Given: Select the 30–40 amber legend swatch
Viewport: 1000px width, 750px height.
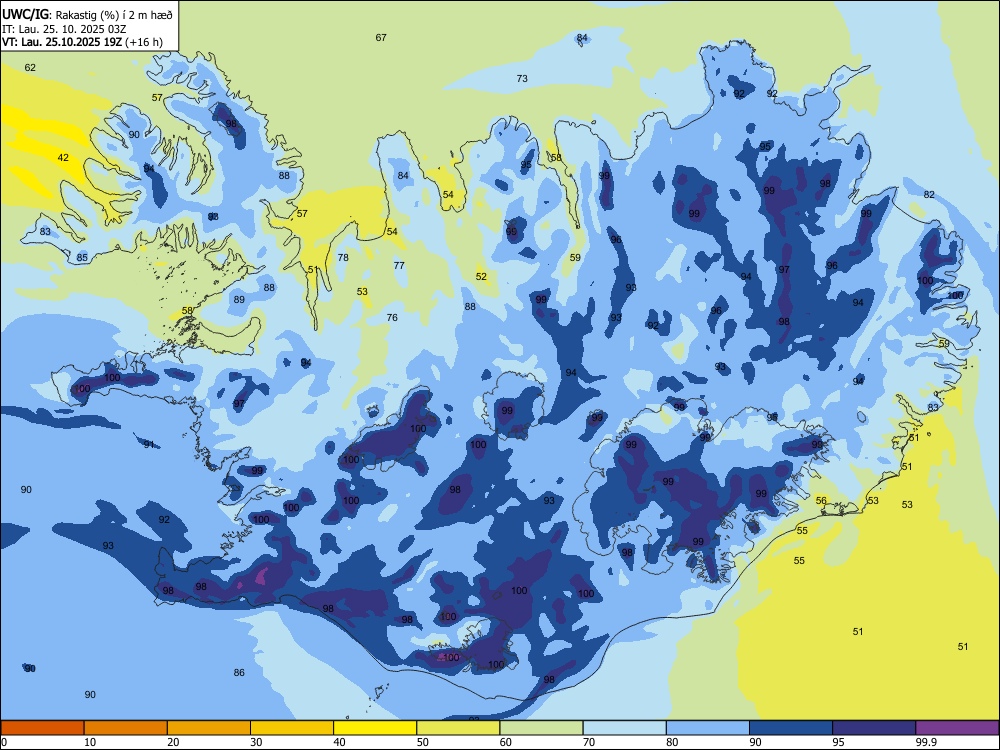Looking at the screenshot, I should pyautogui.click(x=292, y=728).
